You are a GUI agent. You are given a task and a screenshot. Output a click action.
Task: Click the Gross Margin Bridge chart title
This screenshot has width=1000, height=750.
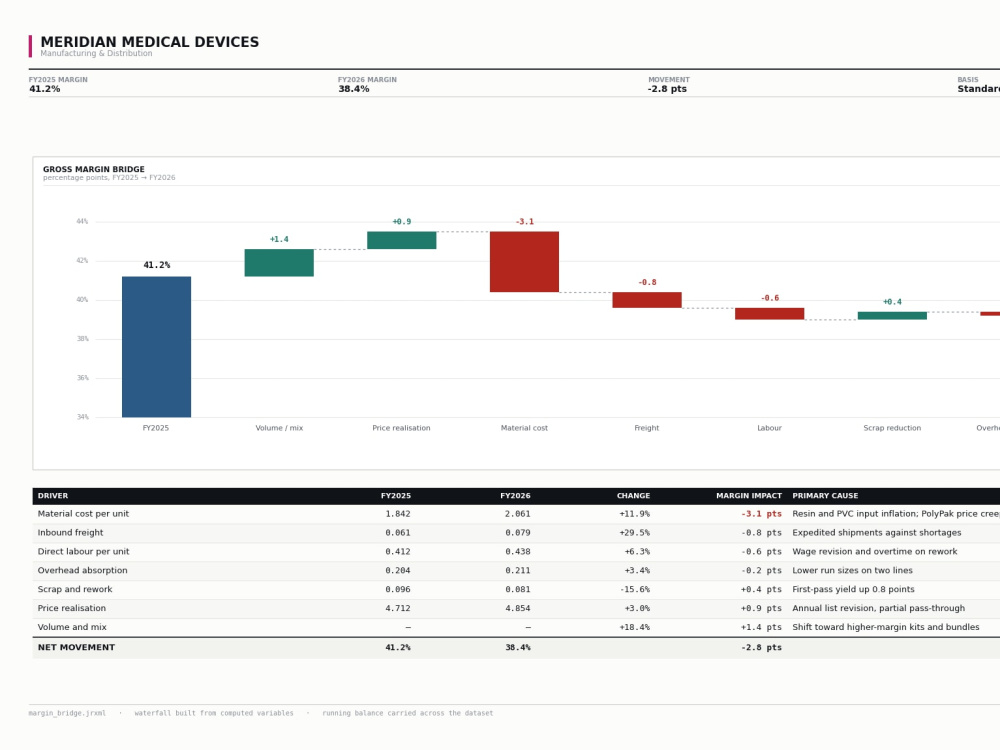point(94,170)
